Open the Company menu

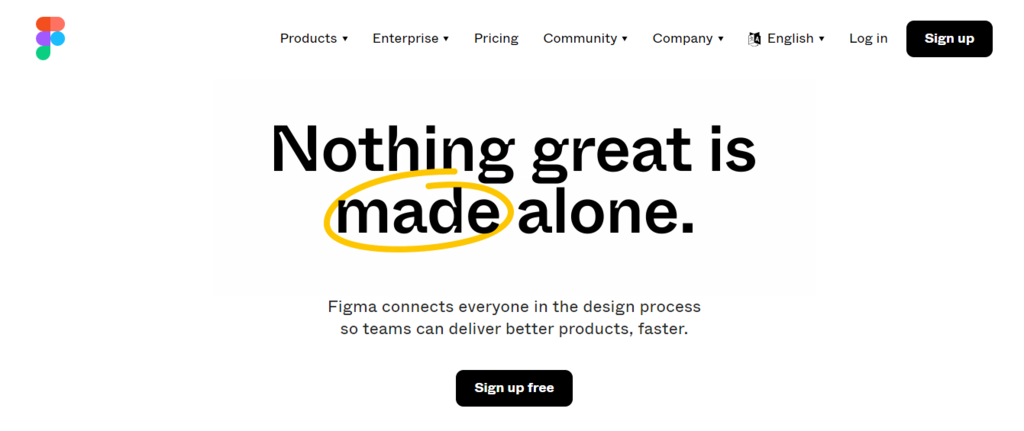[x=683, y=39]
